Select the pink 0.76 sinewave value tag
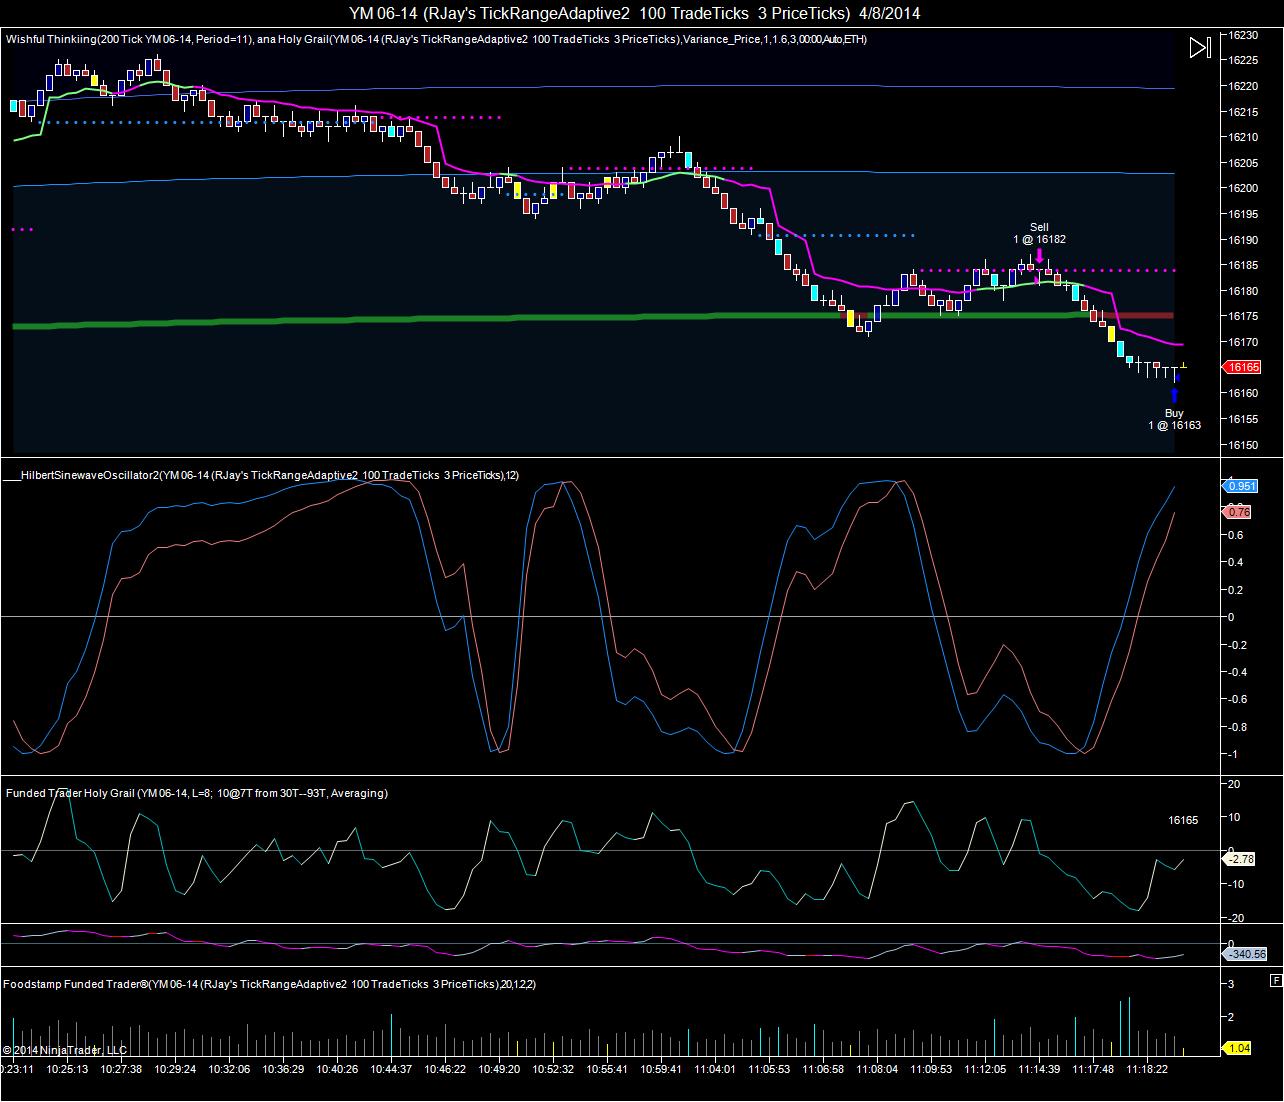1284x1102 pixels. [x=1238, y=512]
